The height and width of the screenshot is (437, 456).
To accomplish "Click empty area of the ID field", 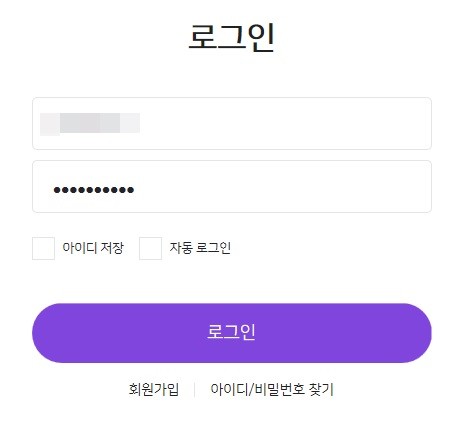I will pyautogui.click(x=283, y=123).
